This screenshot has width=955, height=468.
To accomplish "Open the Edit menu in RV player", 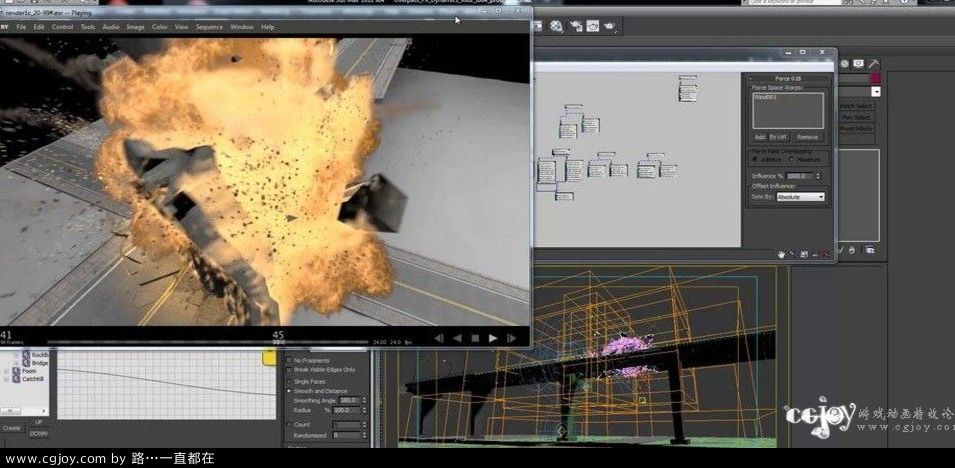I will pyautogui.click(x=39, y=27).
